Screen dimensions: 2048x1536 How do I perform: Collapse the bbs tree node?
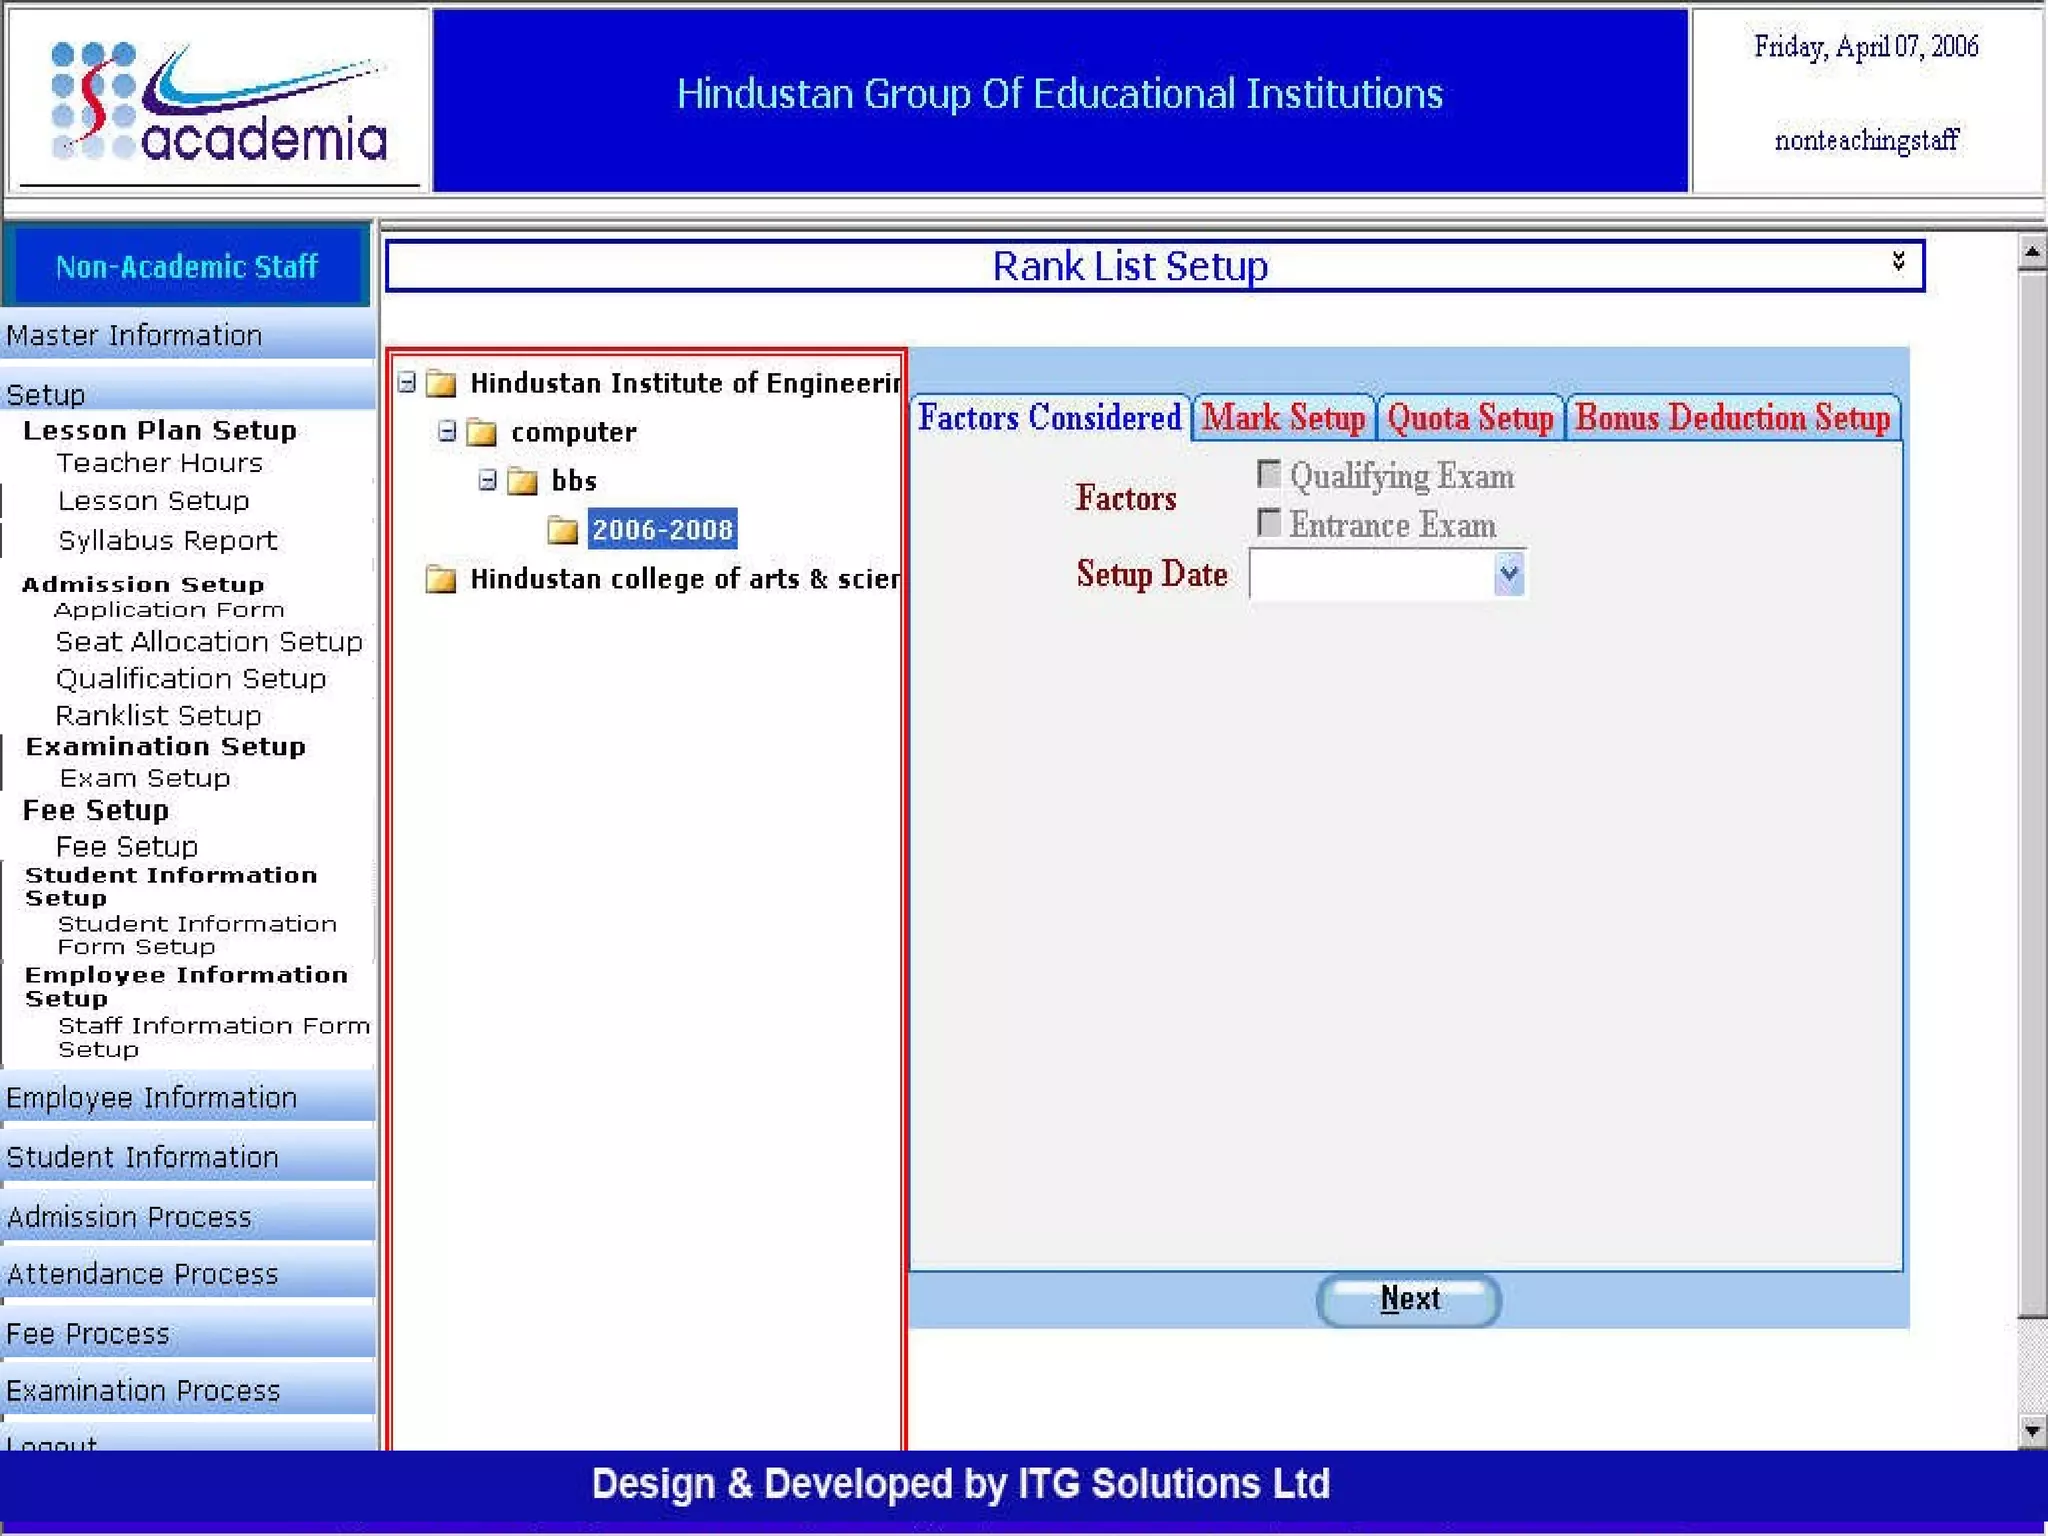(487, 480)
